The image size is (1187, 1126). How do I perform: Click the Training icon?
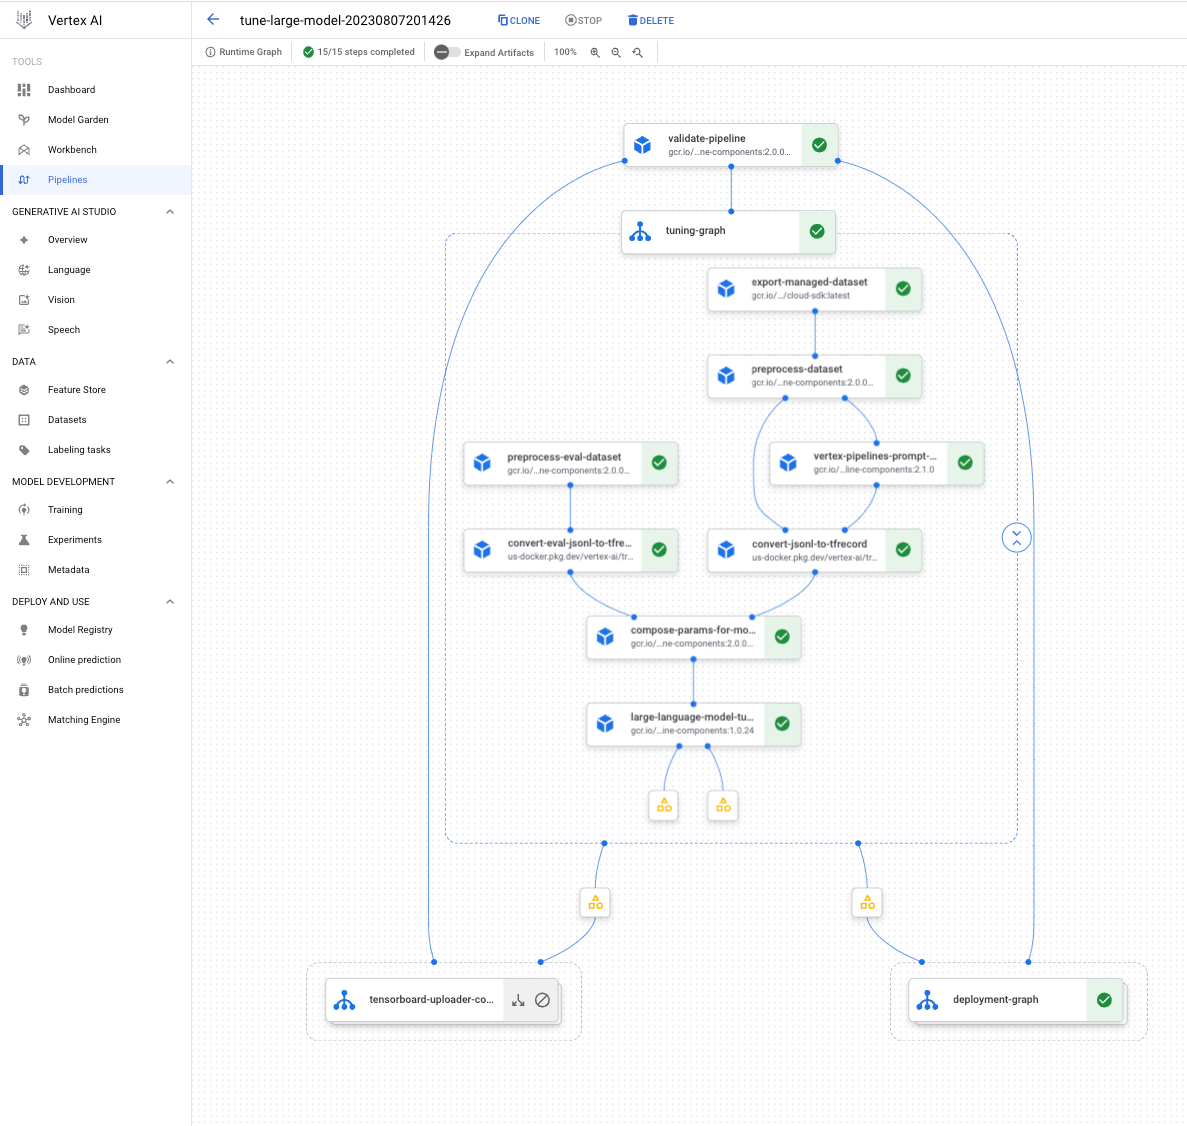pos(24,510)
